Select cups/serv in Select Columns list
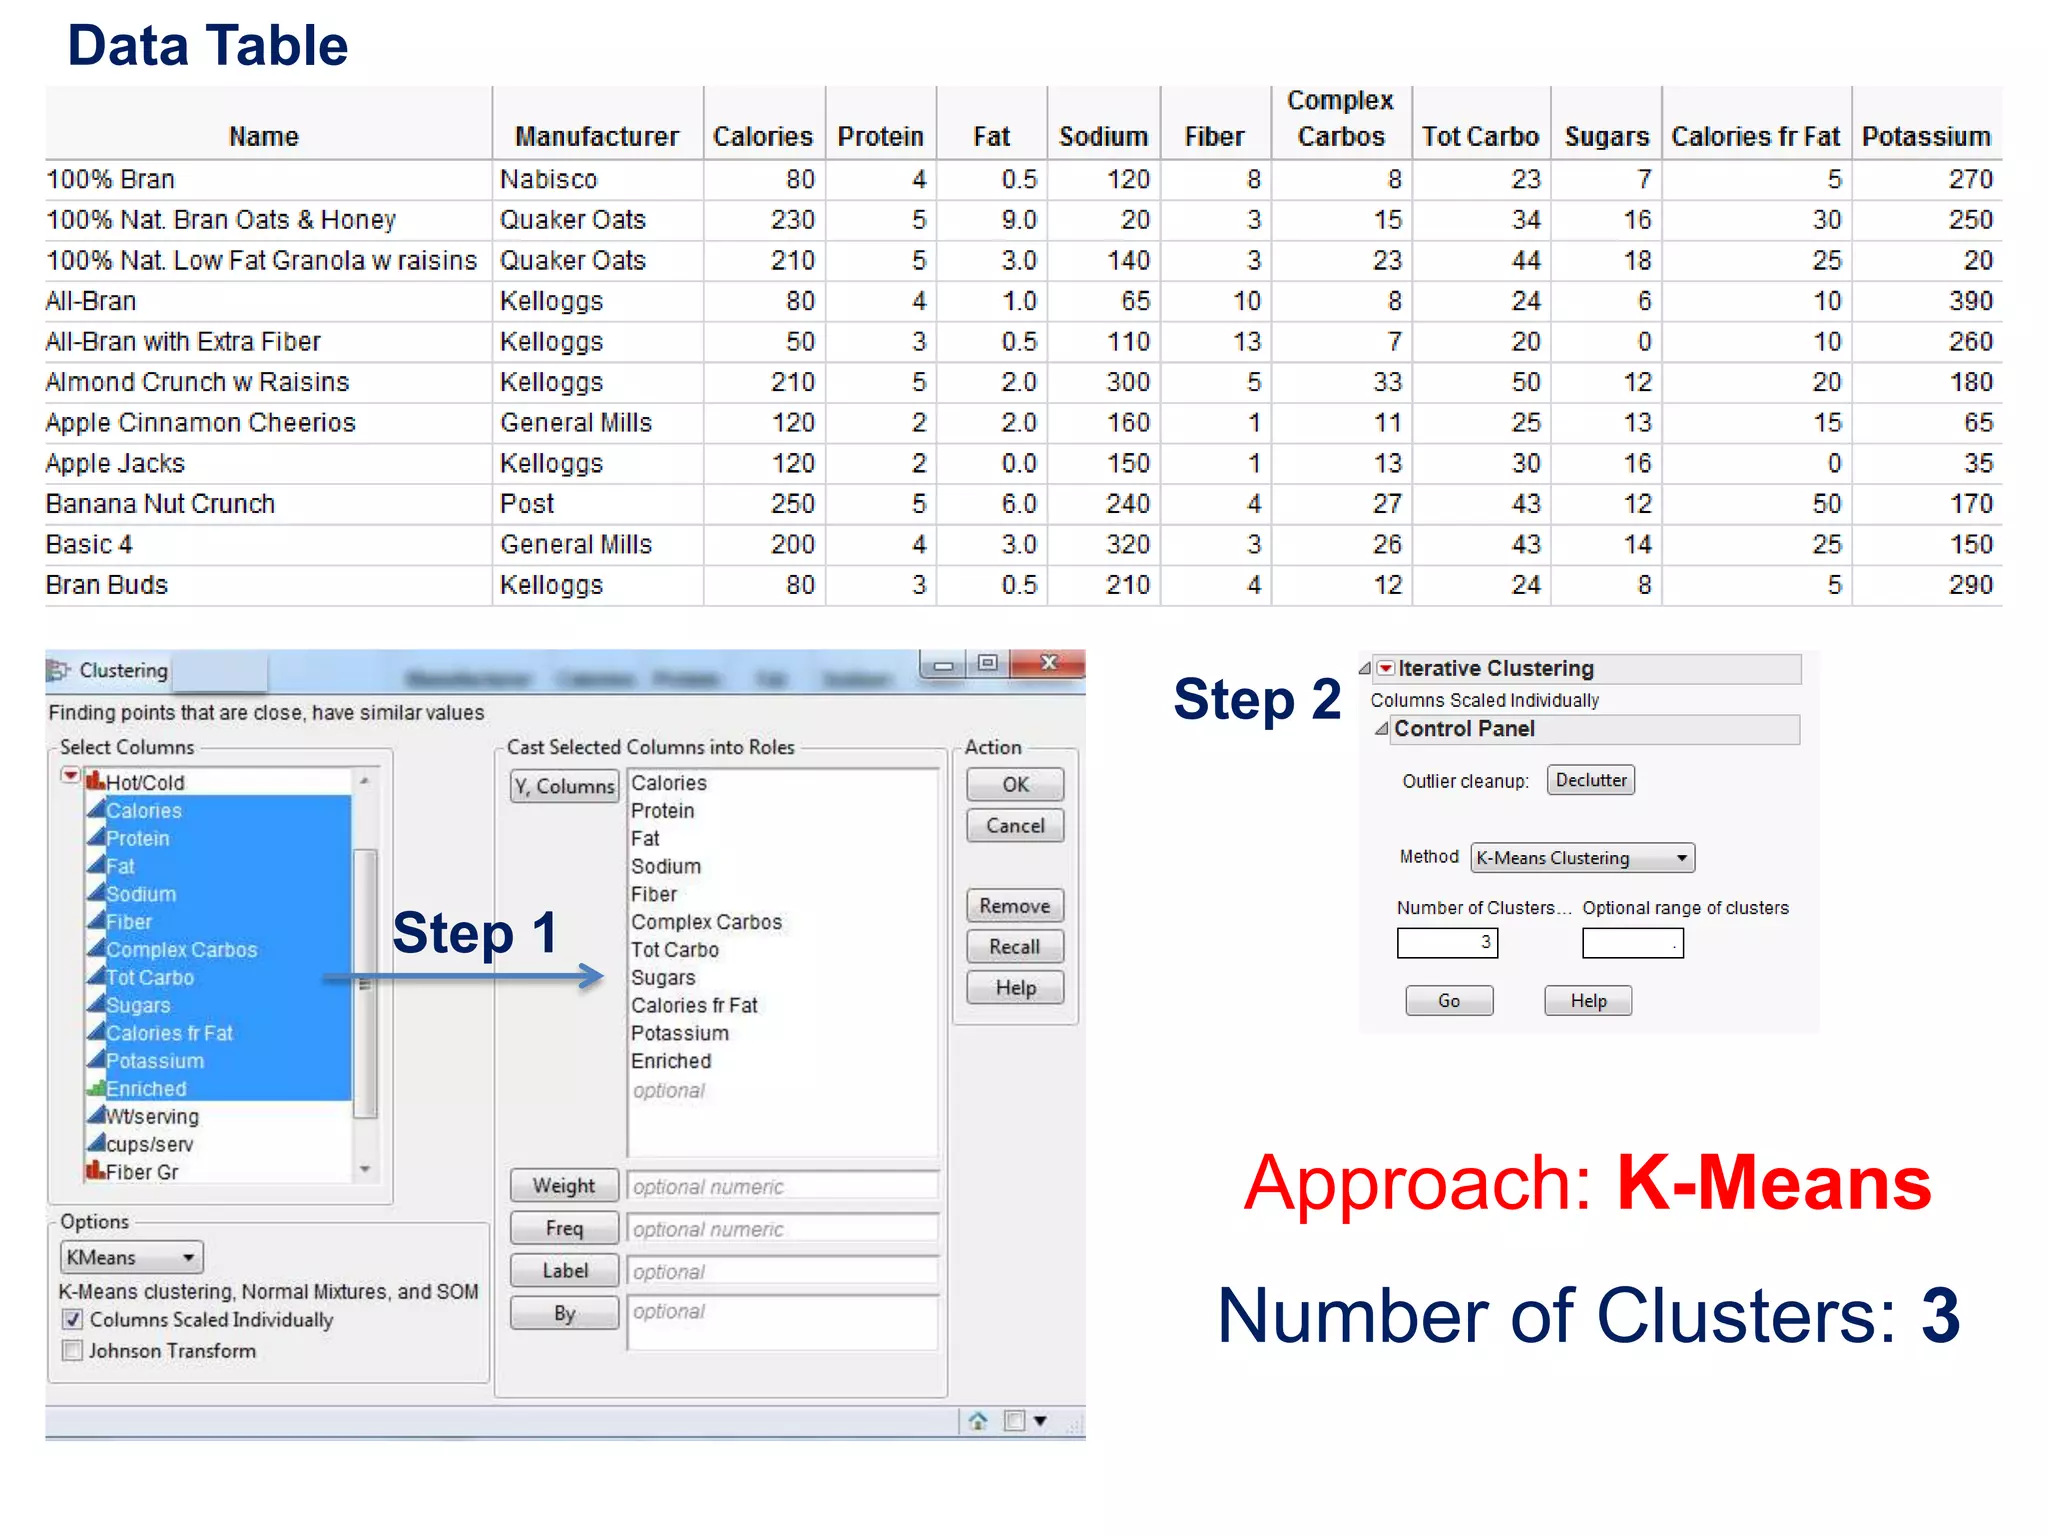 pyautogui.click(x=150, y=1144)
